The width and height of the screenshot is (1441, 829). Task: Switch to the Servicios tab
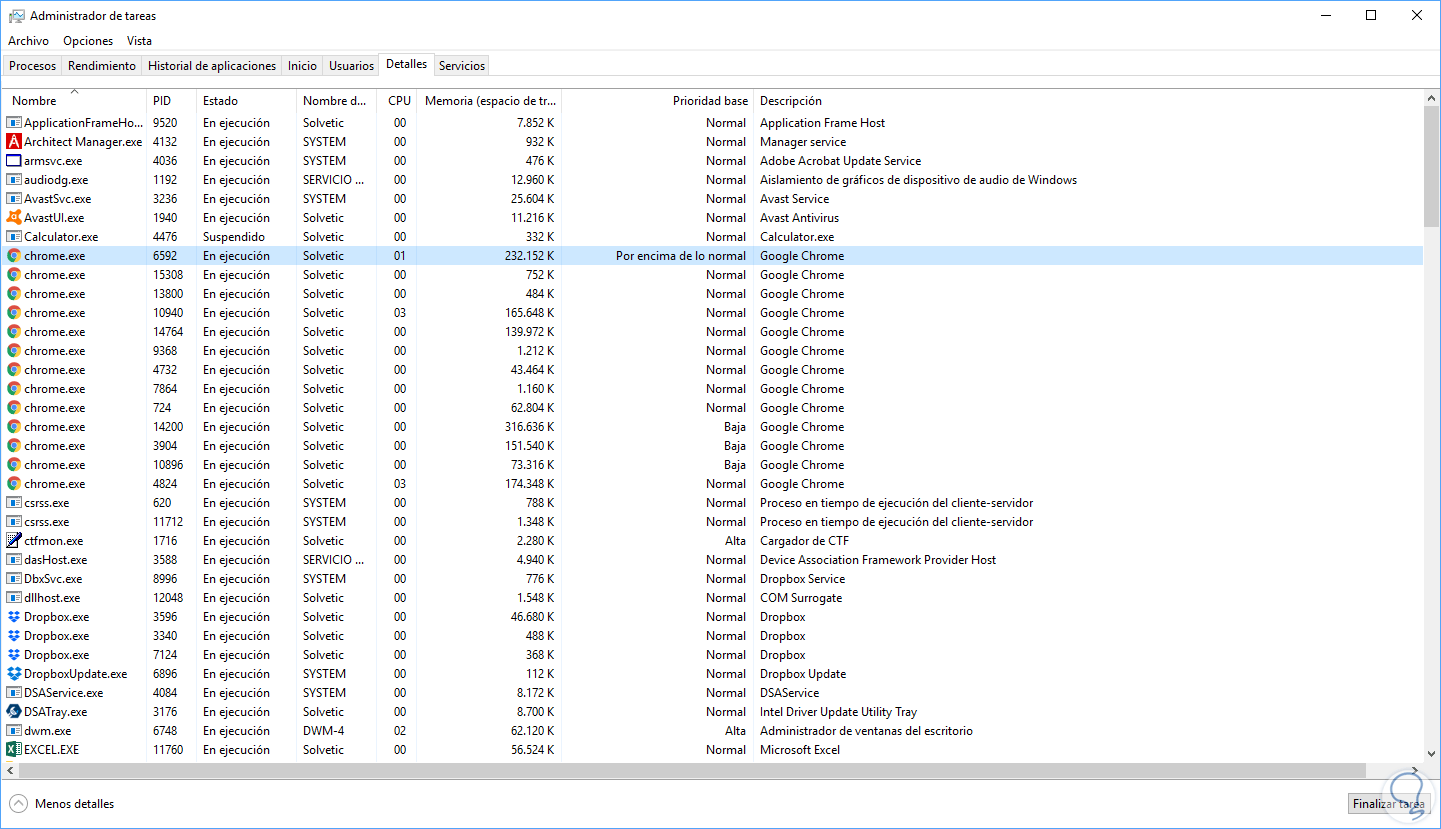[x=462, y=66]
